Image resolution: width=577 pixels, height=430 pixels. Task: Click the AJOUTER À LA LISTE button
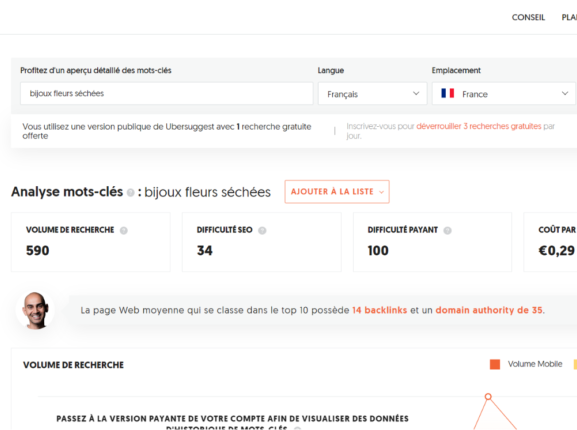coord(337,192)
